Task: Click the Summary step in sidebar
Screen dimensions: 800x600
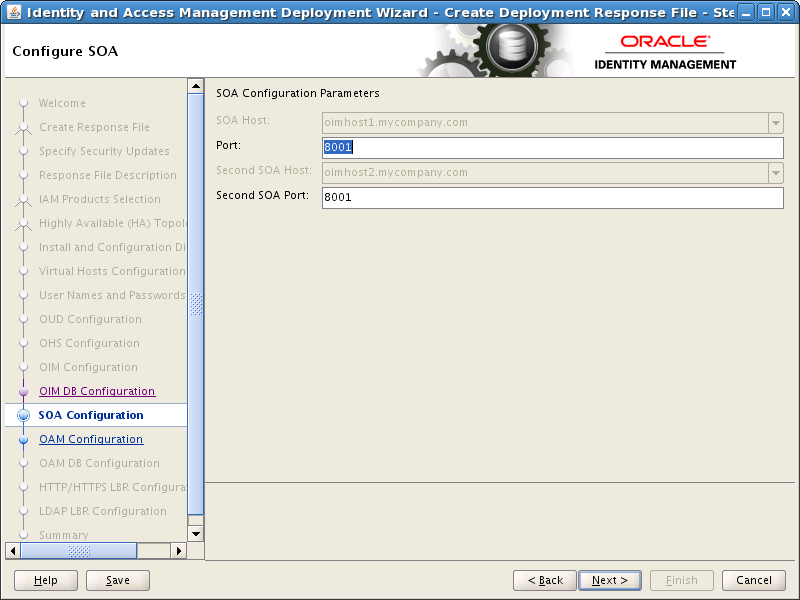Action: (64, 535)
